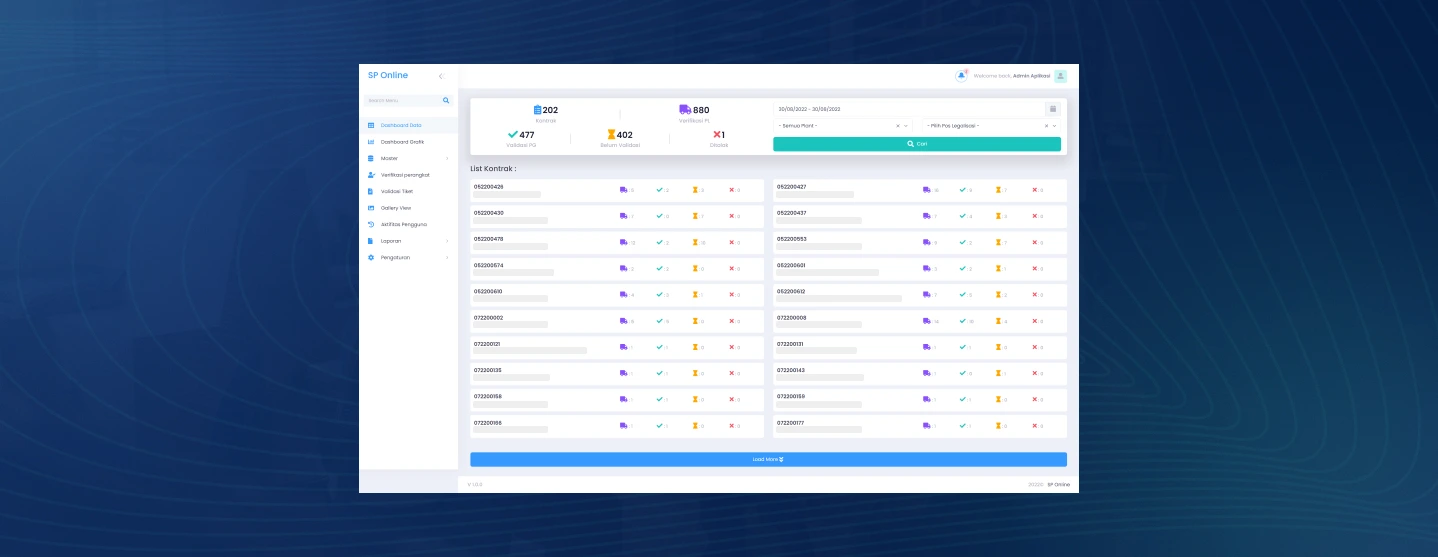Click green check icon in contract 072200008 row
The image size is (1438, 557).
pos(963,321)
